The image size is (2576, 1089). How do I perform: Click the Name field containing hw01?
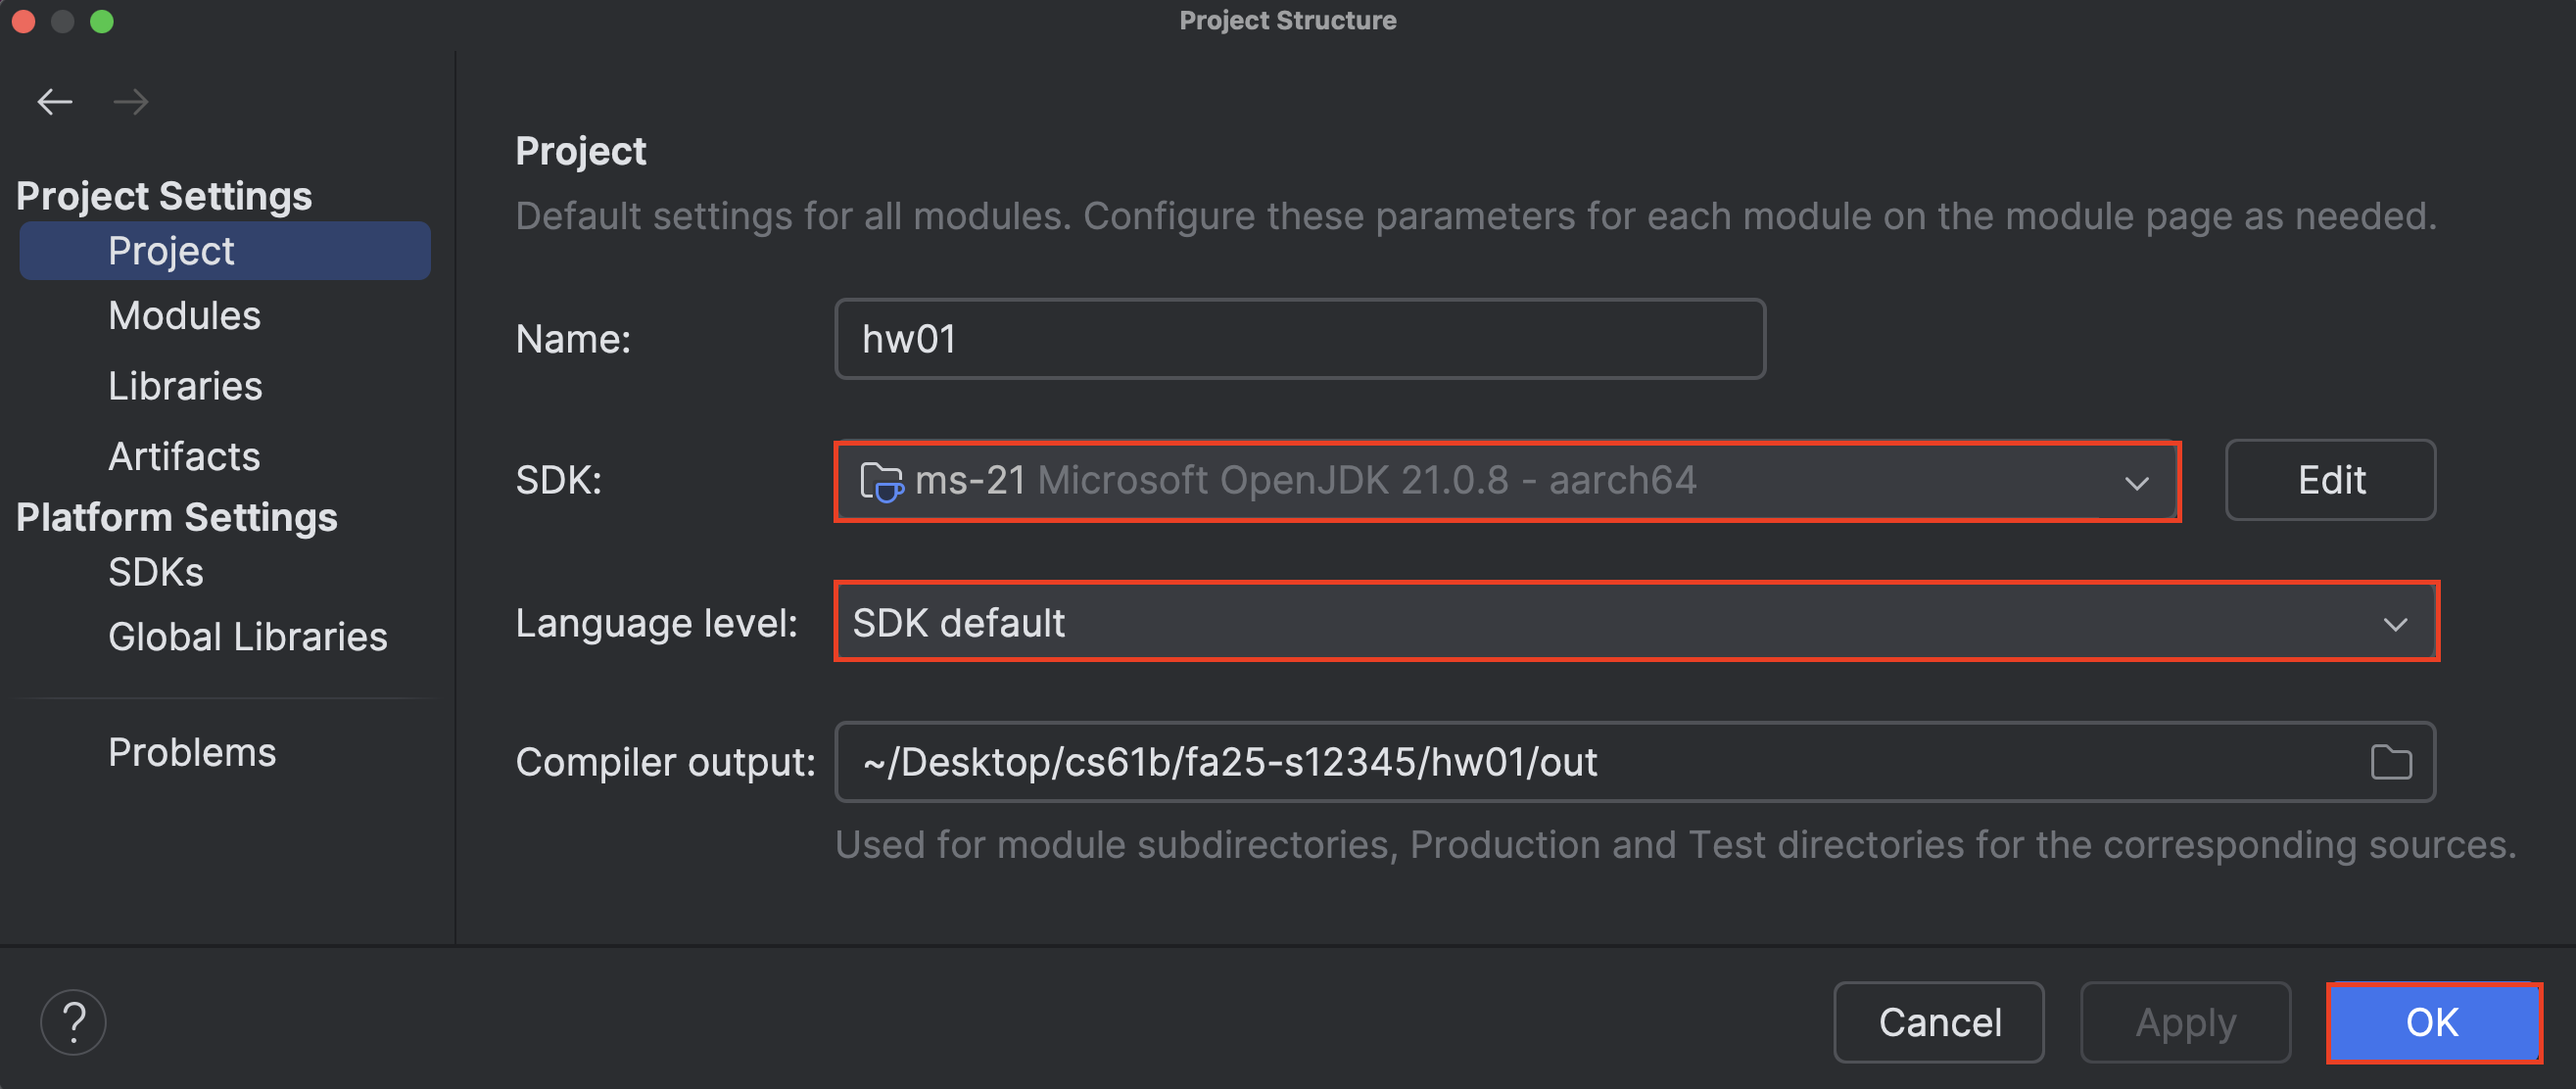click(1299, 338)
